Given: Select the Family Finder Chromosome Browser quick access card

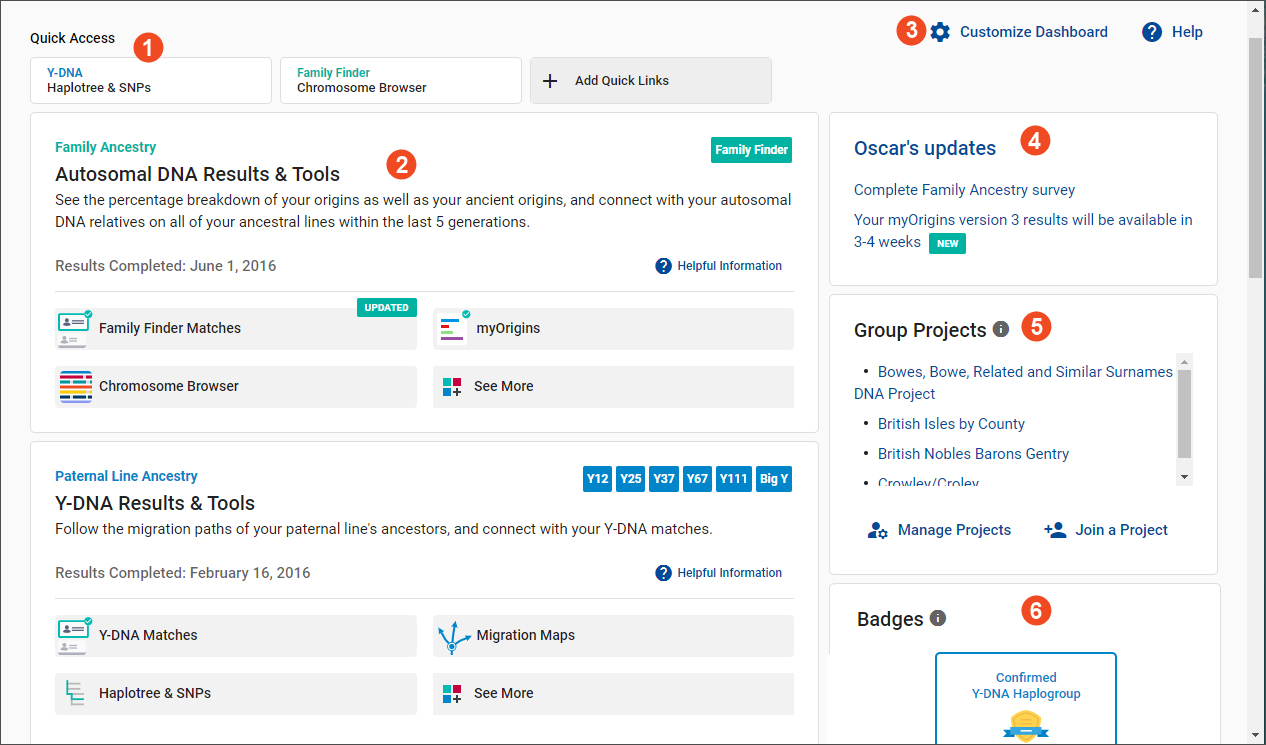Looking at the screenshot, I should click(400, 80).
